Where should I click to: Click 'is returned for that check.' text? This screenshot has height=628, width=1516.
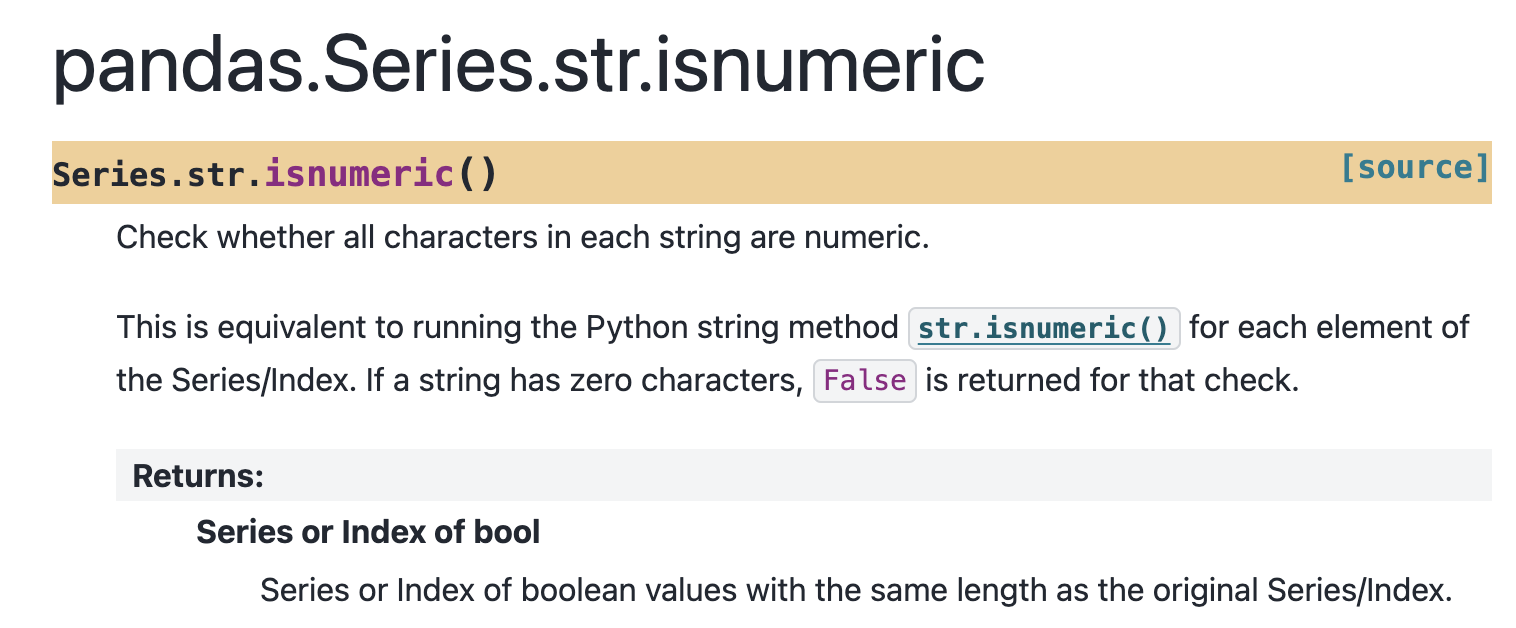pos(1111,382)
